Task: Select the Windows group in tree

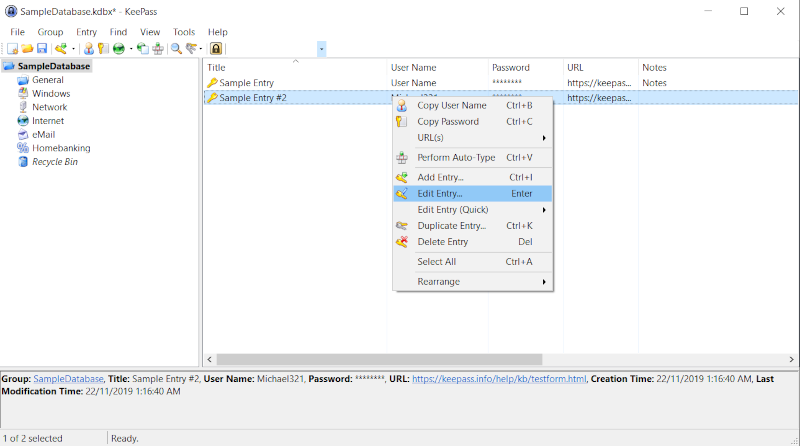Action: pos(51,94)
